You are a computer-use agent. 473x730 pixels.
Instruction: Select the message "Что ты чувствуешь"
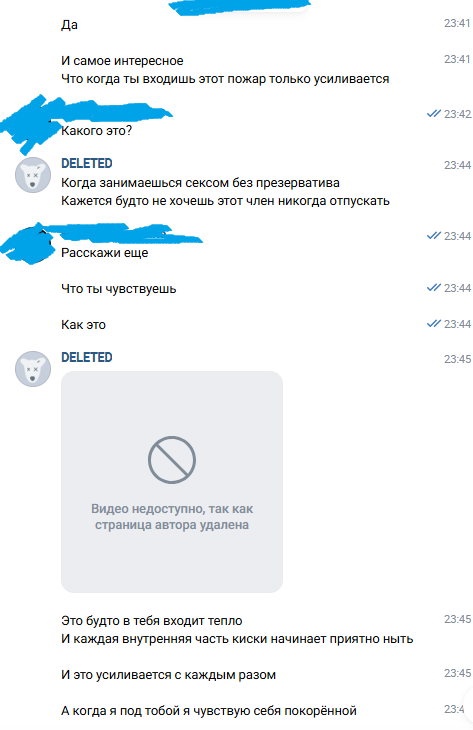[x=119, y=289]
